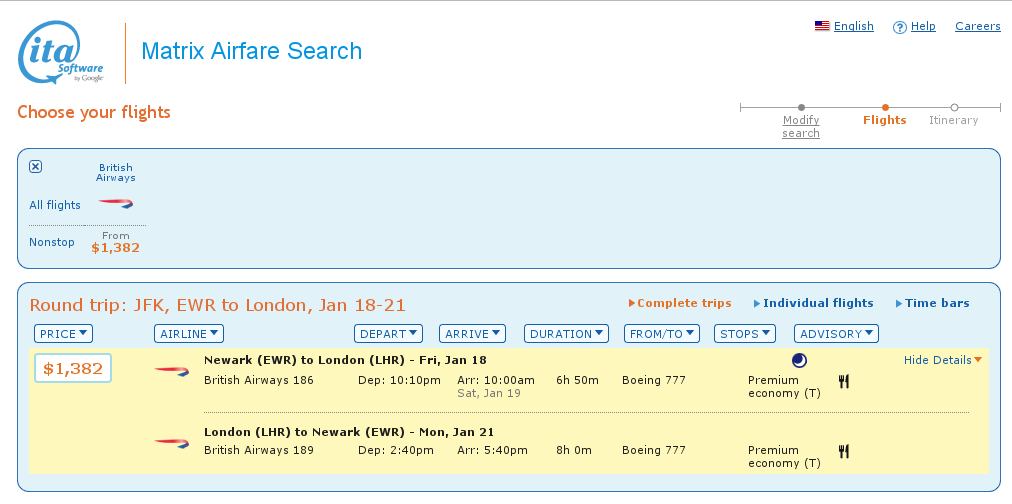1012x504 pixels.
Task: Click meal icon for flight 186
Action: (843, 381)
